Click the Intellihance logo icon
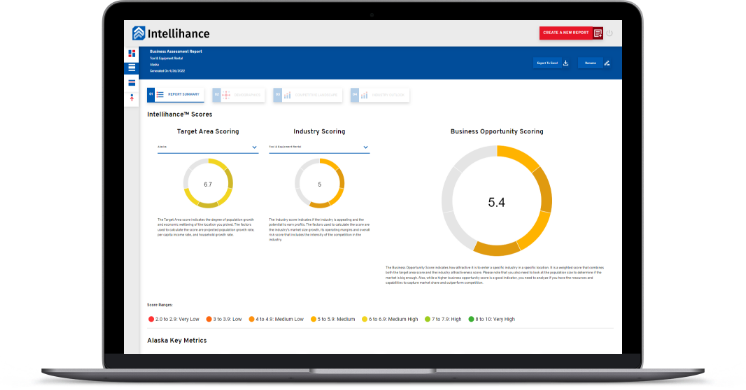The height and width of the screenshot is (390, 746). (x=138, y=33)
